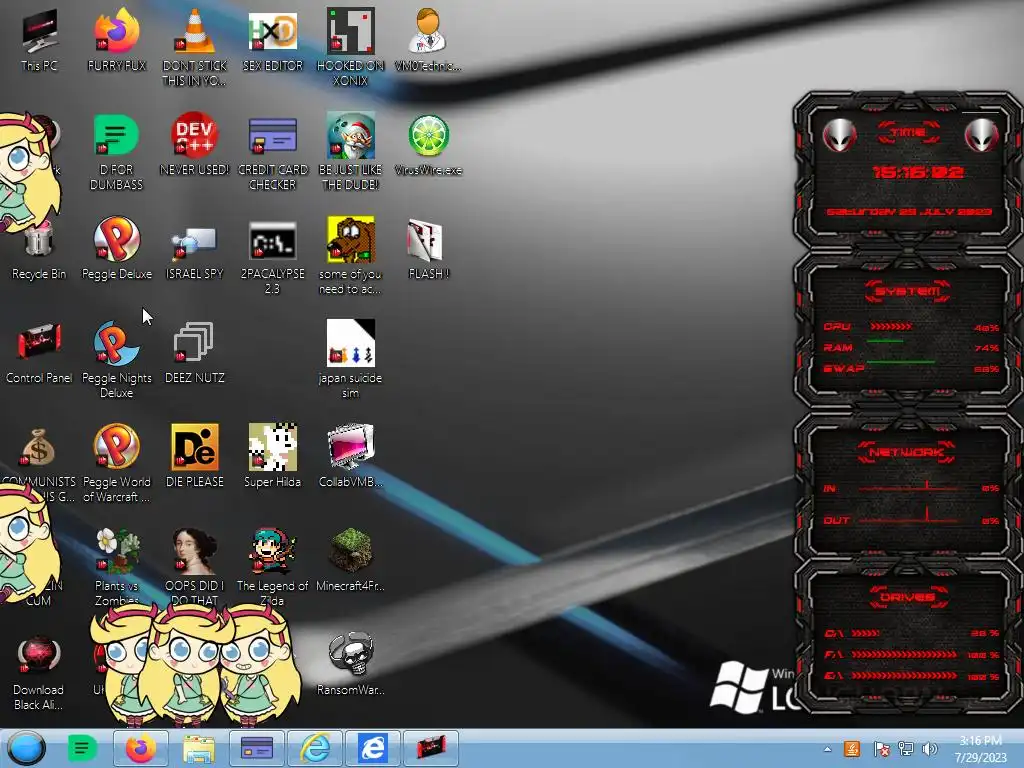Click the CPU usage bar in the SYSTEM gadget
1024x768 pixels.
[x=891, y=327]
